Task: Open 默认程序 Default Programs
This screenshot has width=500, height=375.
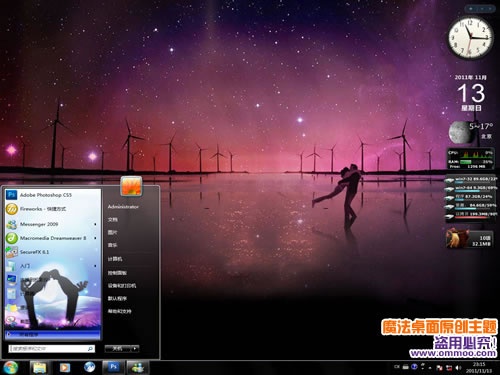Action: [117, 298]
